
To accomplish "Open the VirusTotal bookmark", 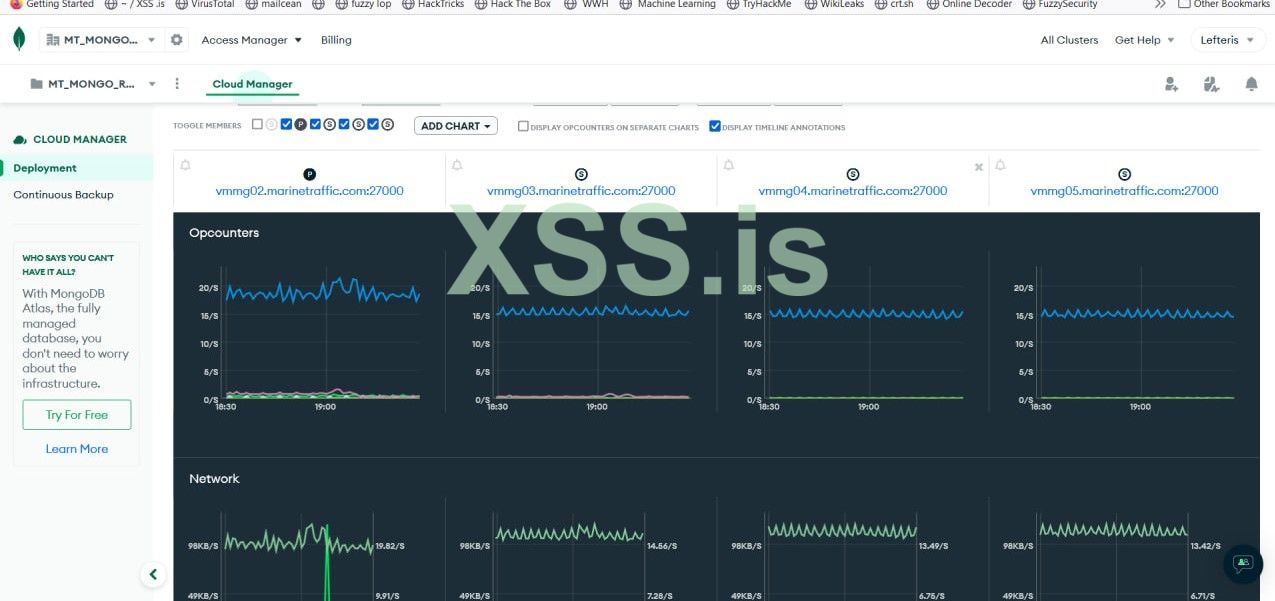I will pyautogui.click(x=207, y=4).
